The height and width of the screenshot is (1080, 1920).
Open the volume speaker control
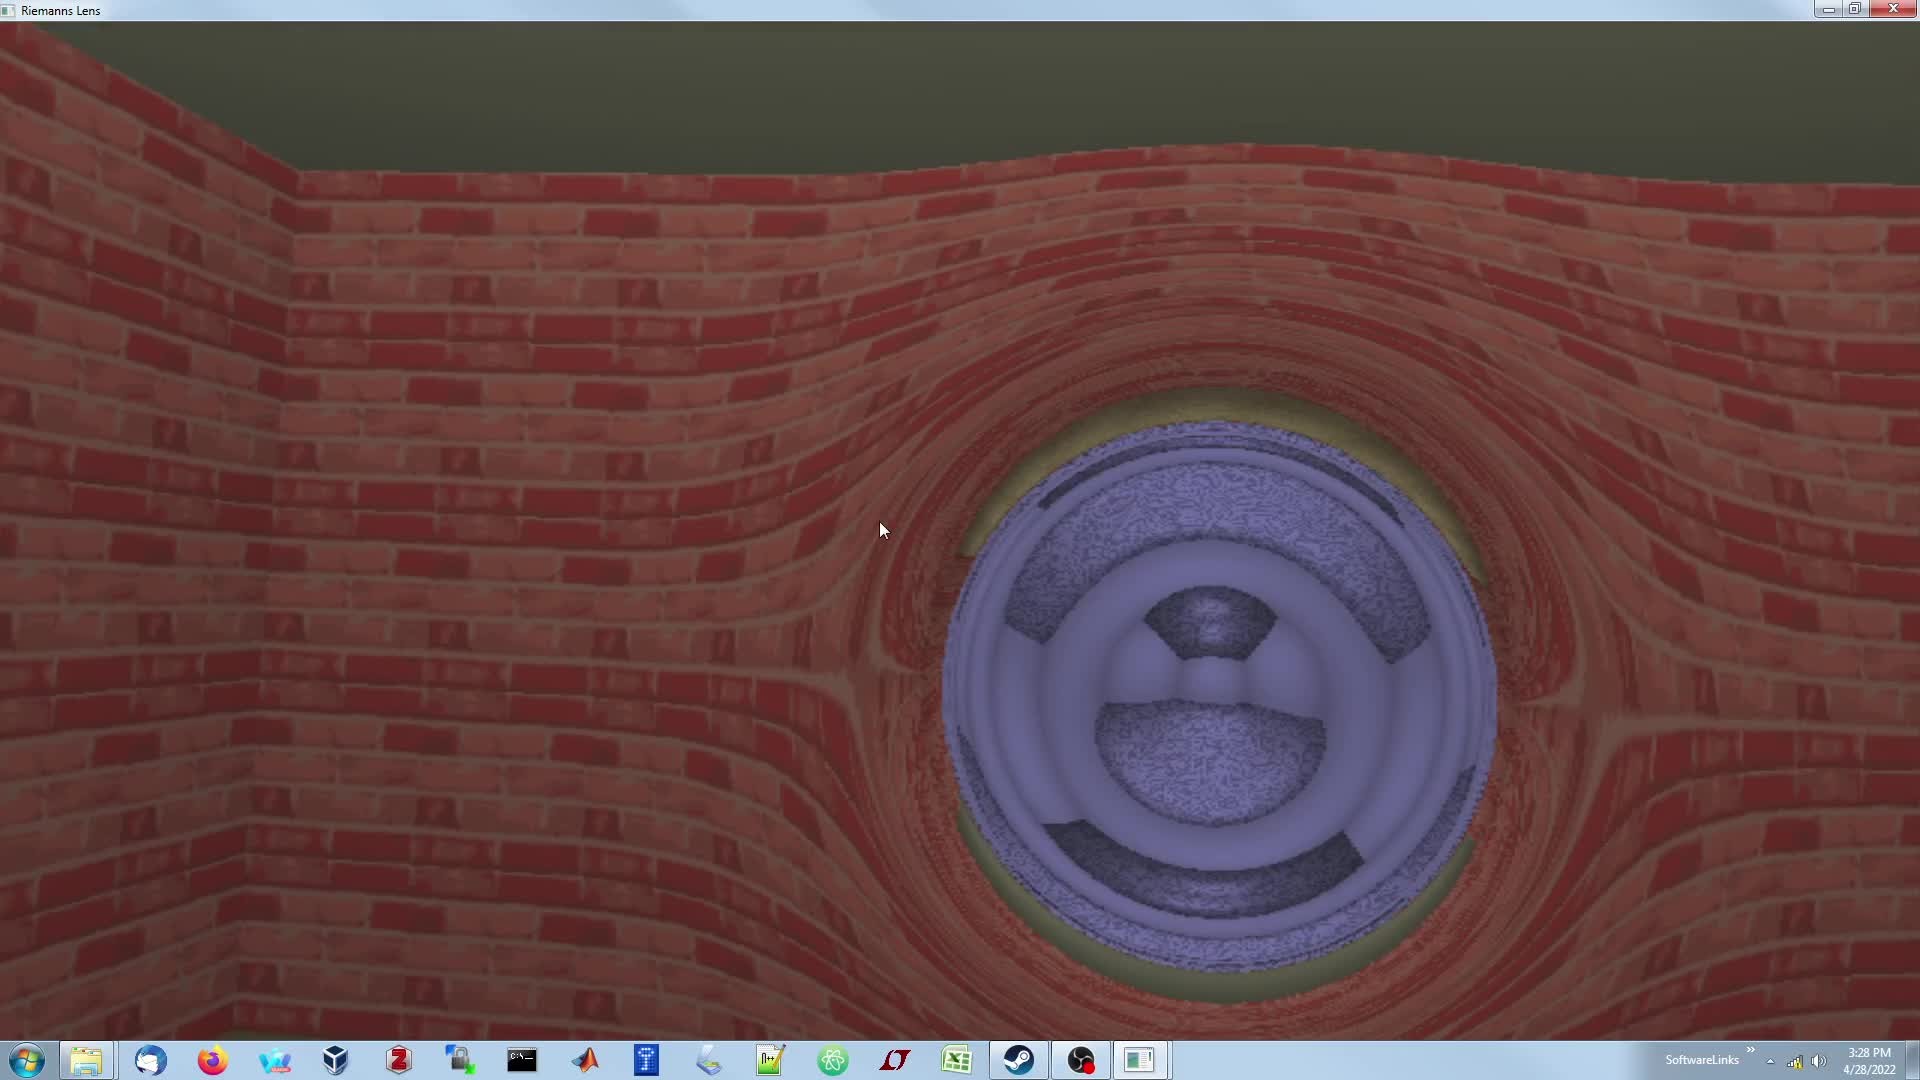click(x=1818, y=1061)
